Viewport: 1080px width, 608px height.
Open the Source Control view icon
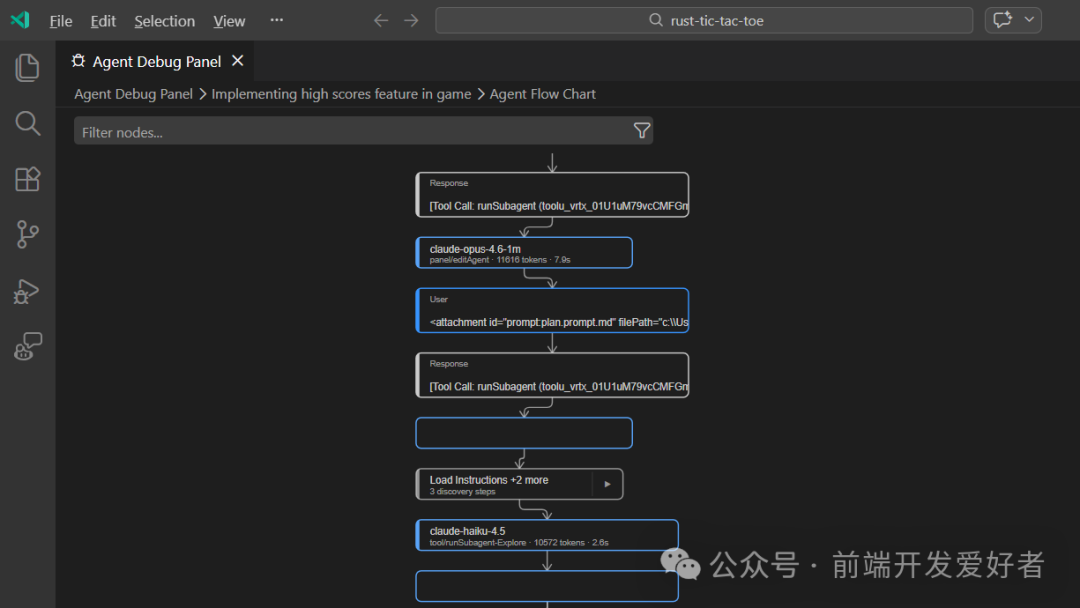[x=27, y=235]
